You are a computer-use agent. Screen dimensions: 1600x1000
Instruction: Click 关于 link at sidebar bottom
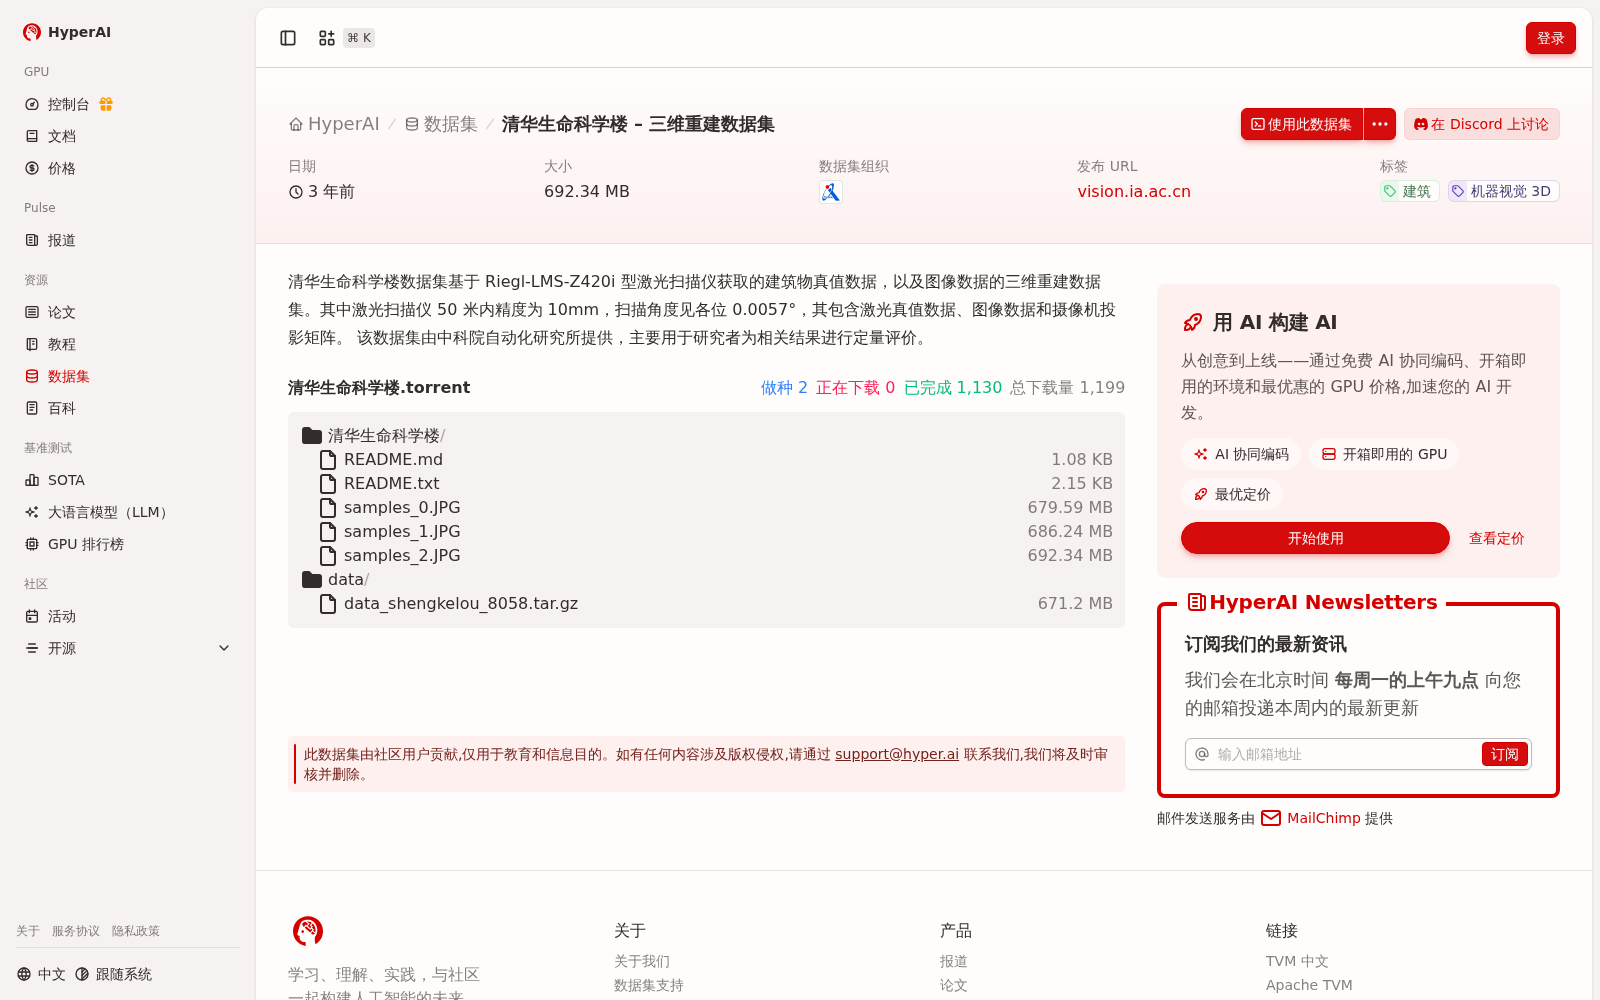point(28,931)
